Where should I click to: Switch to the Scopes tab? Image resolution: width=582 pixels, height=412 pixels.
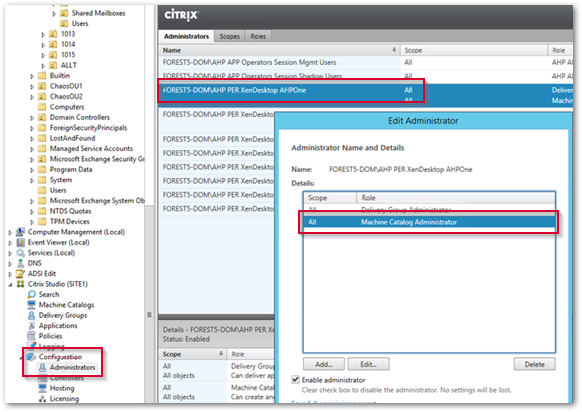coord(229,36)
